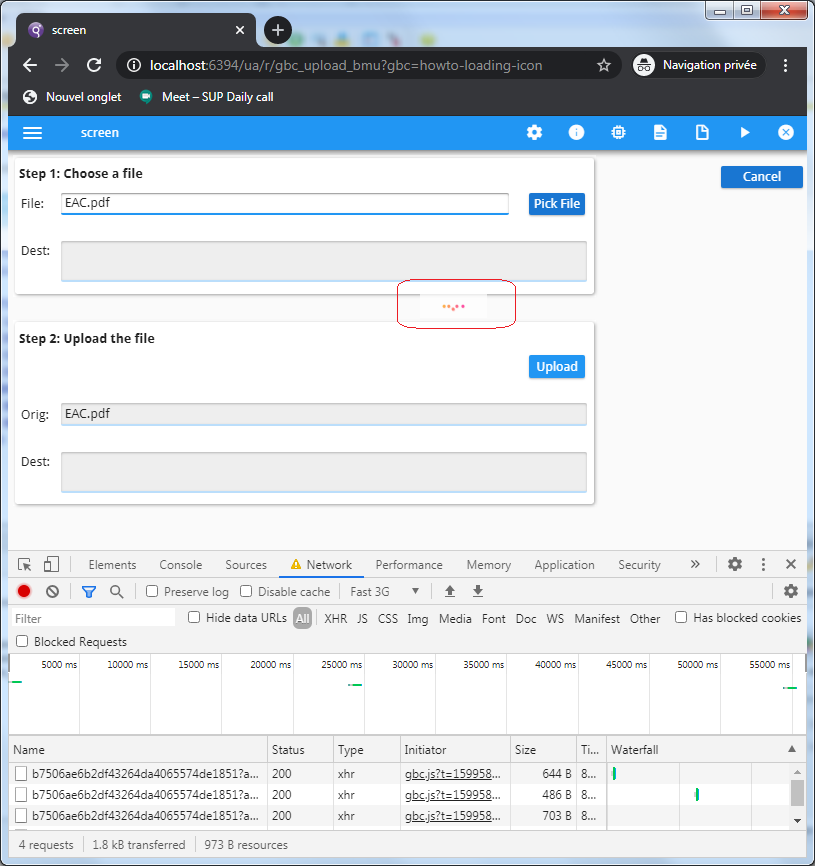
Task: Clear the network log
Action: click(x=52, y=592)
